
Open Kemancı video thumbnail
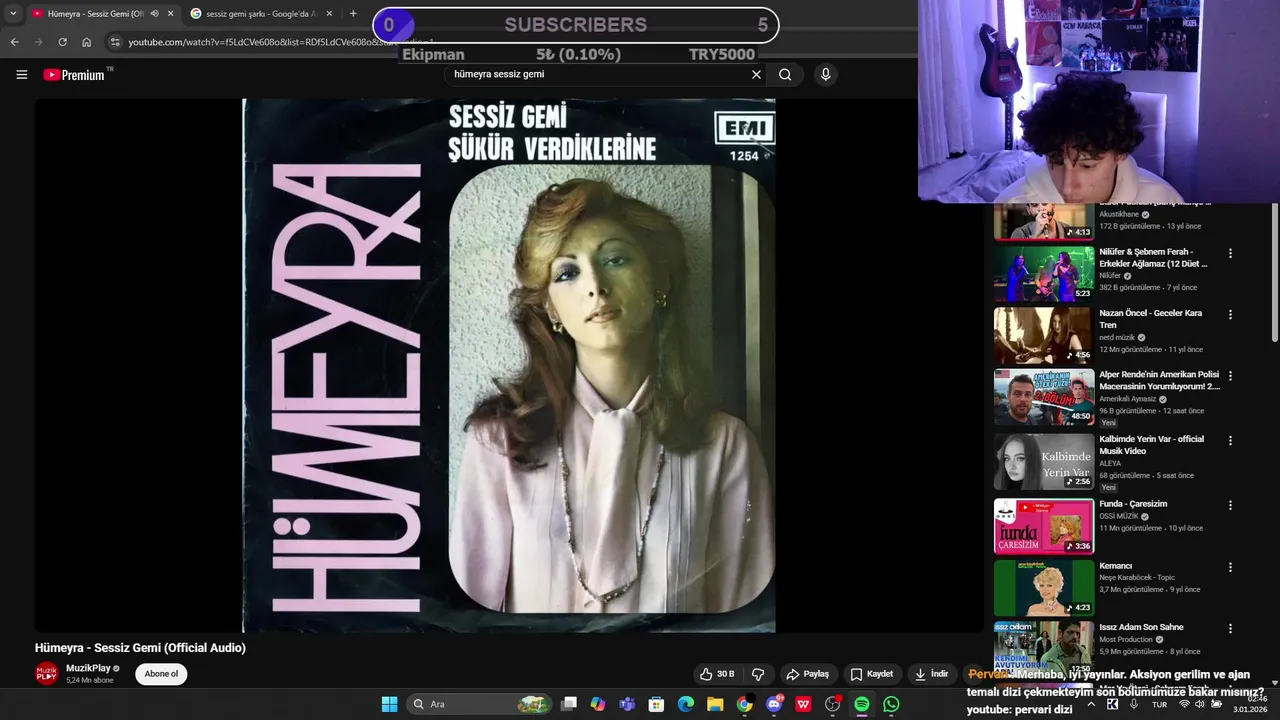click(1044, 587)
